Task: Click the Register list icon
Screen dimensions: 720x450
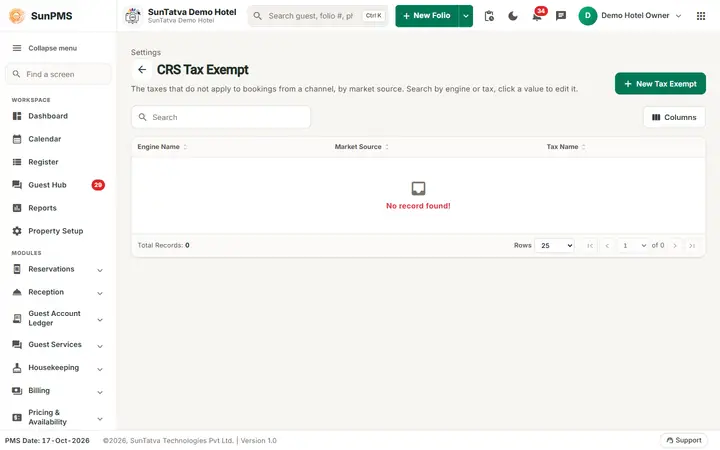Action: (x=17, y=162)
